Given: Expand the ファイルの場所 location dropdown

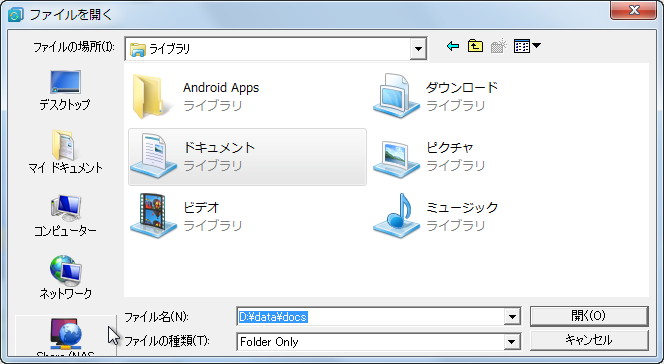Looking at the screenshot, I should point(418,49).
